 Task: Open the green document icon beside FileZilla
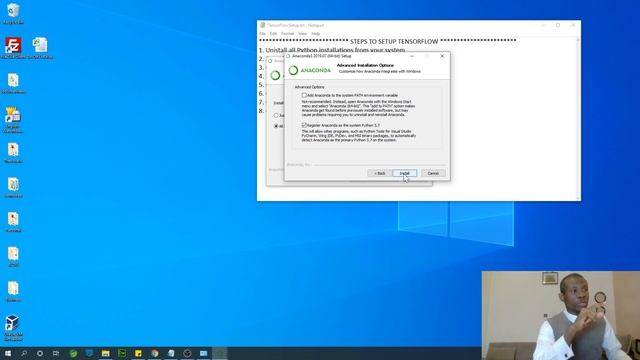(40, 48)
